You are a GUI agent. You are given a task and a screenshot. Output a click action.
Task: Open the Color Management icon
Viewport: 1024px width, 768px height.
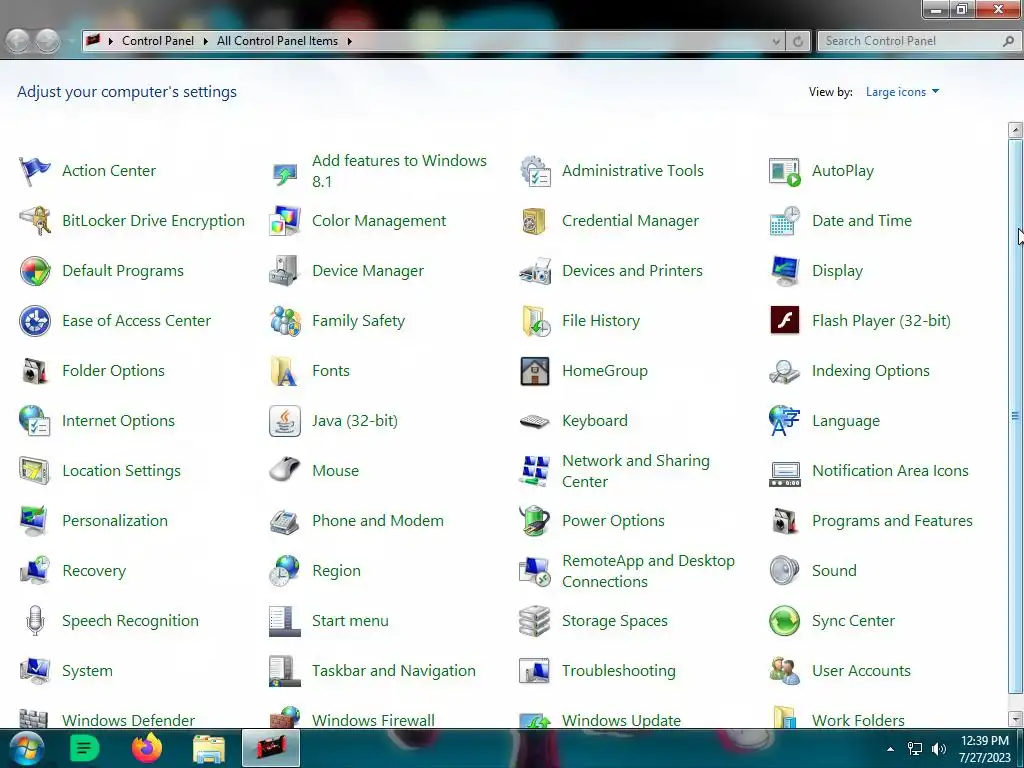point(285,221)
